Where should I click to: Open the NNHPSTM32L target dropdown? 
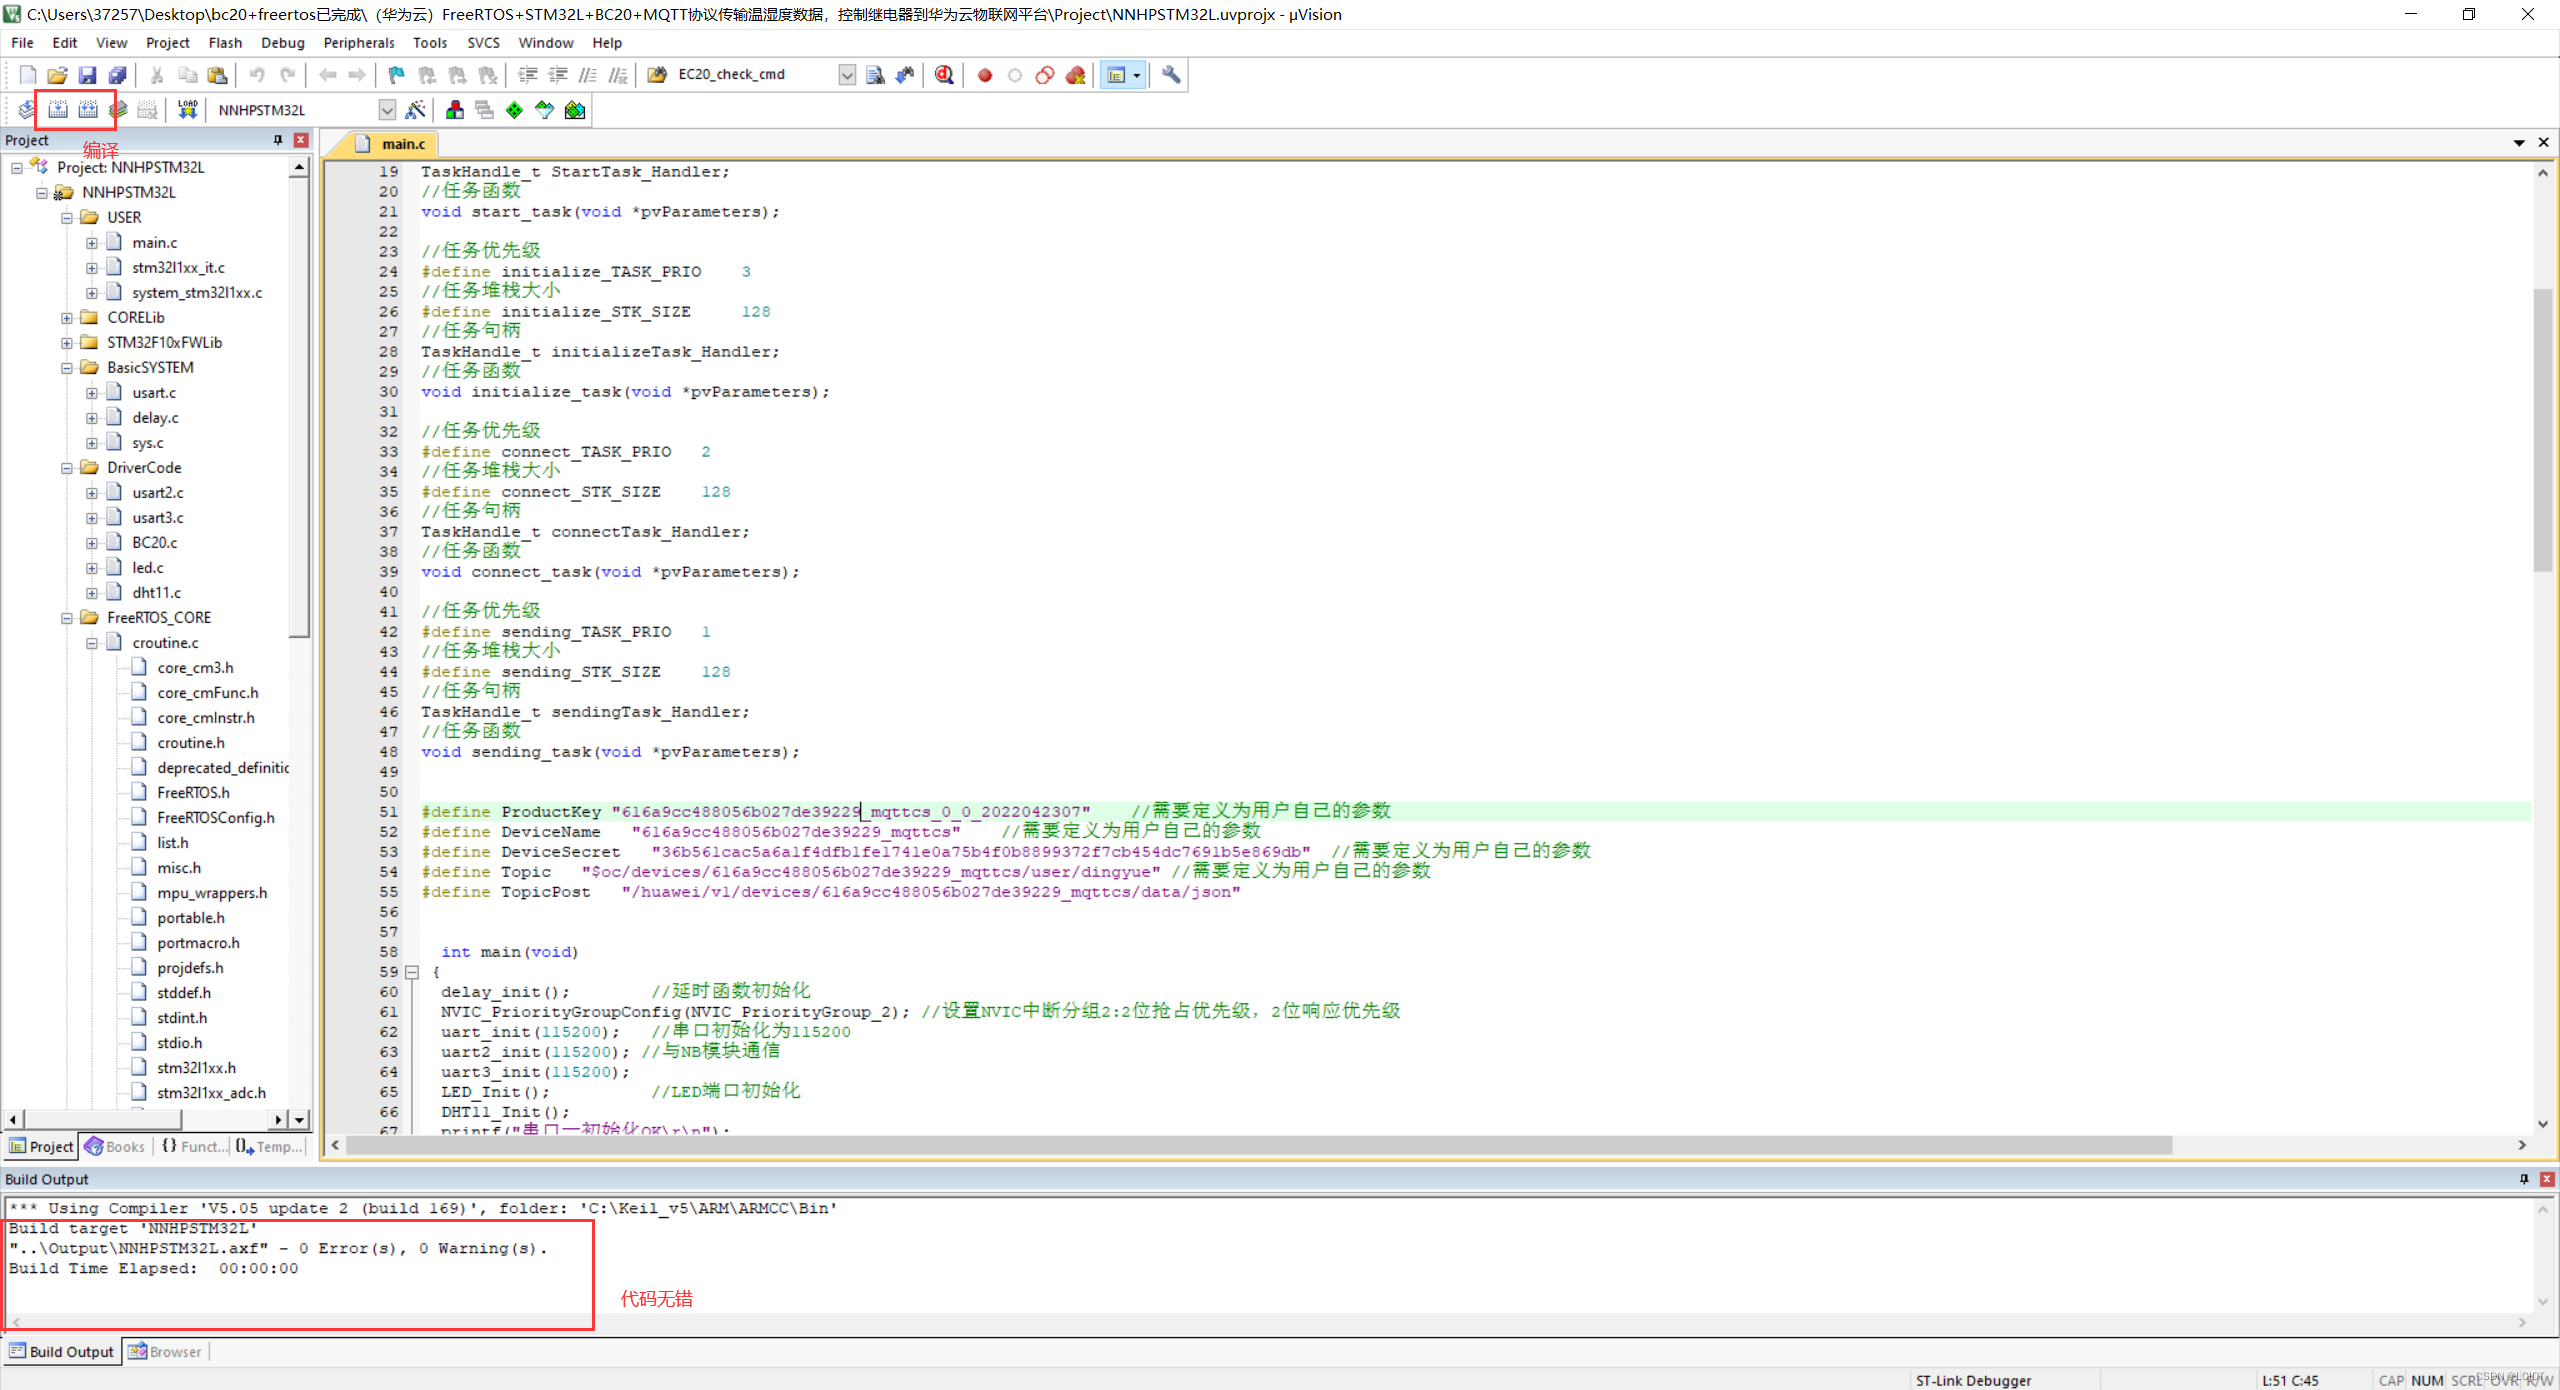pos(387,110)
